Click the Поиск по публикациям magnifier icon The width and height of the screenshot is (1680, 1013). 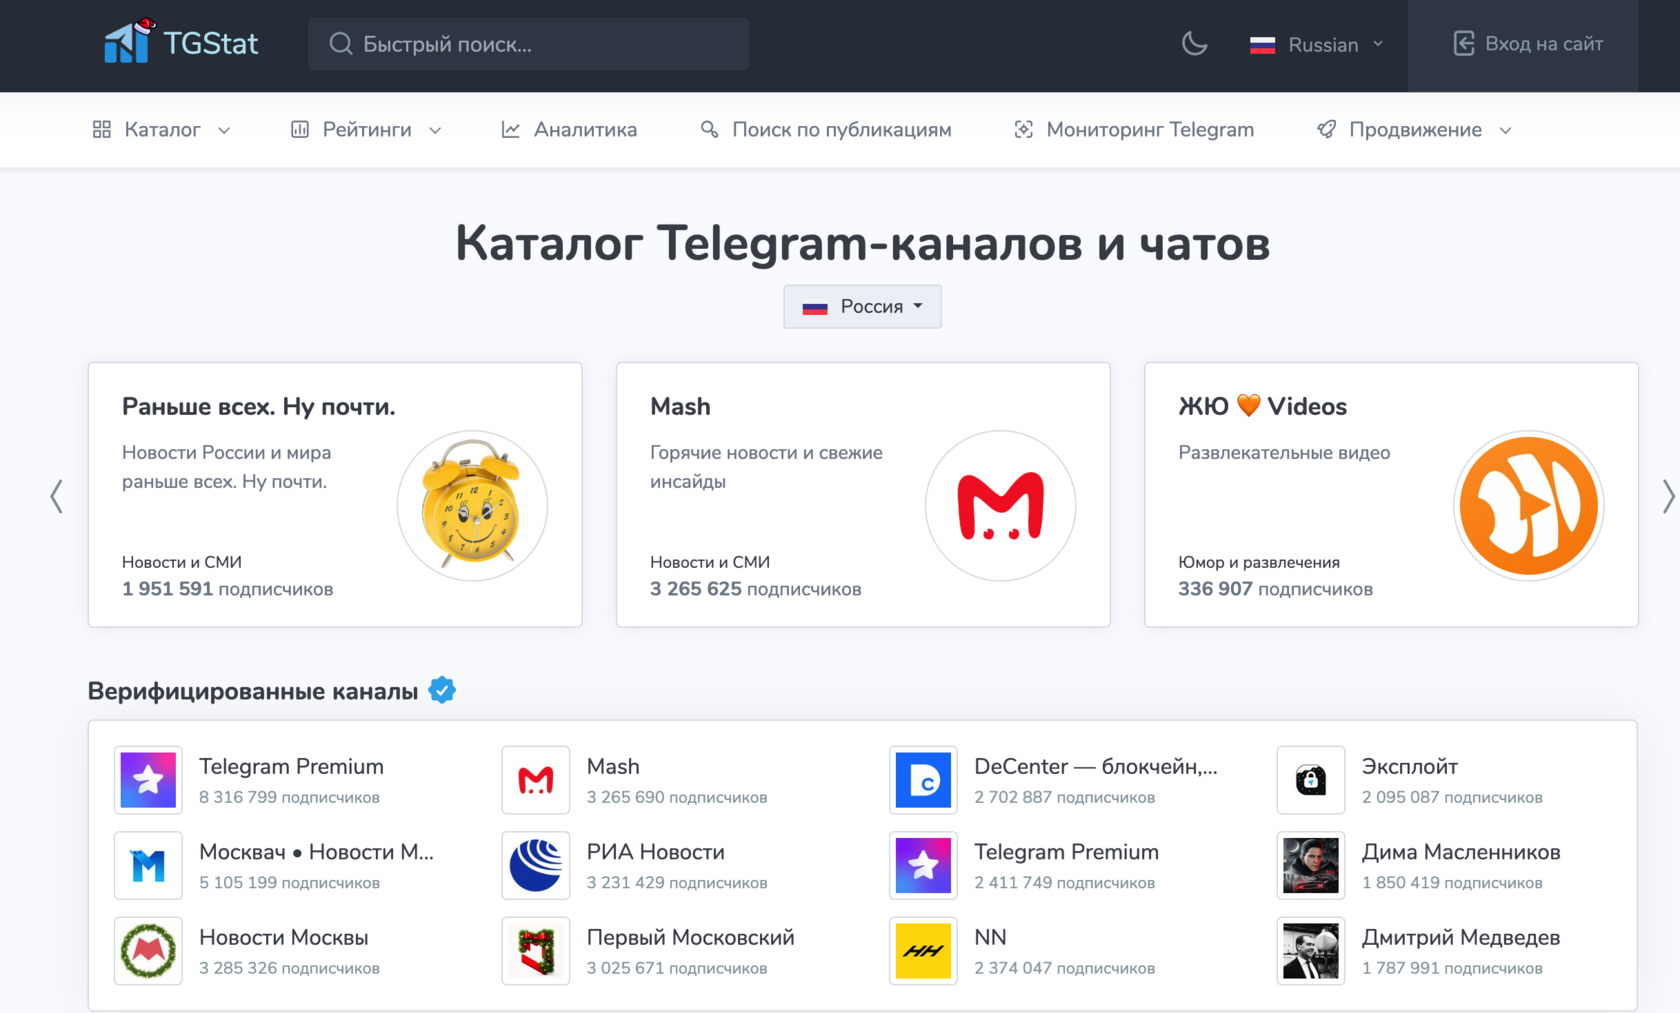pos(709,129)
